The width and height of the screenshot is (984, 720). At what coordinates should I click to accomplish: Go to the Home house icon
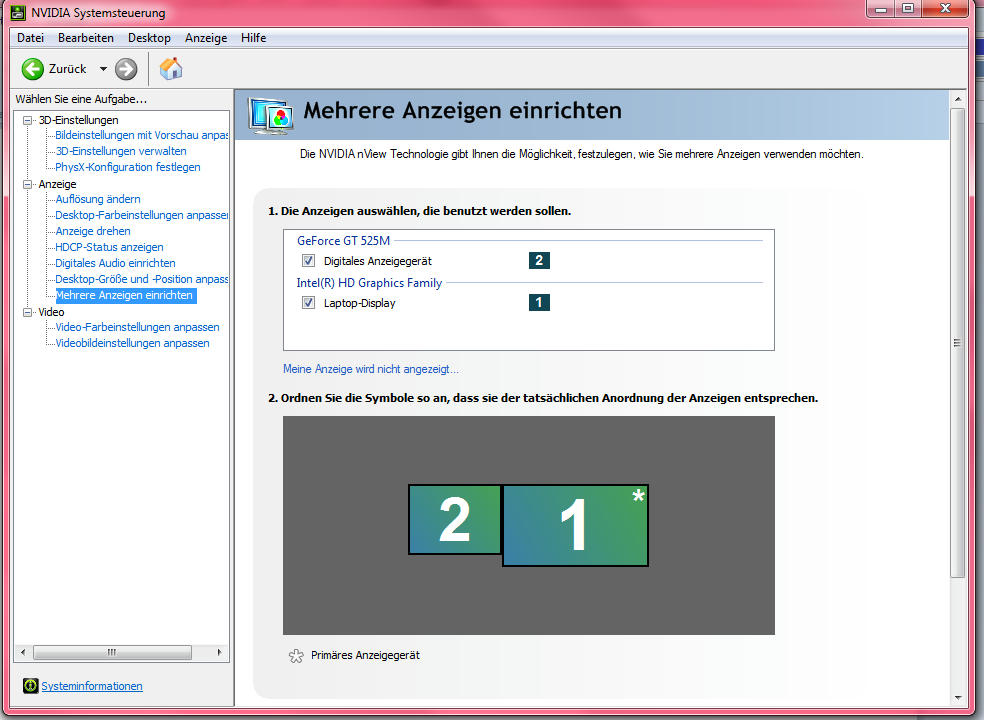pos(171,68)
